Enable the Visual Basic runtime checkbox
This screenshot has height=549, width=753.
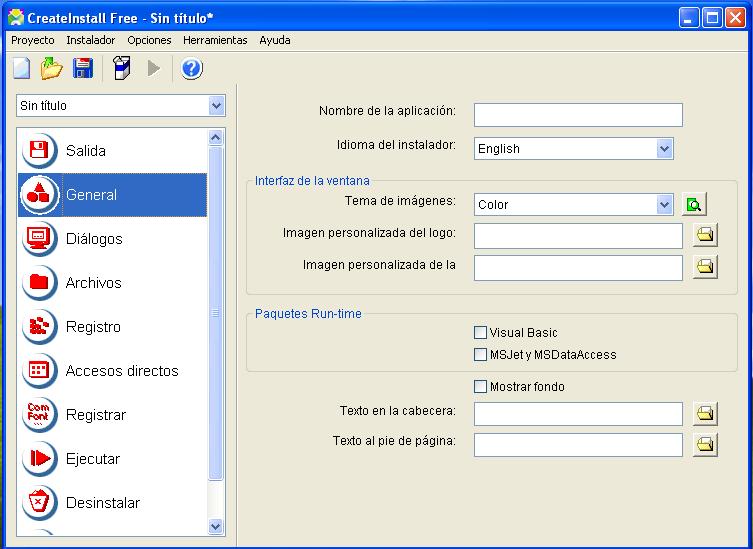[x=480, y=332]
